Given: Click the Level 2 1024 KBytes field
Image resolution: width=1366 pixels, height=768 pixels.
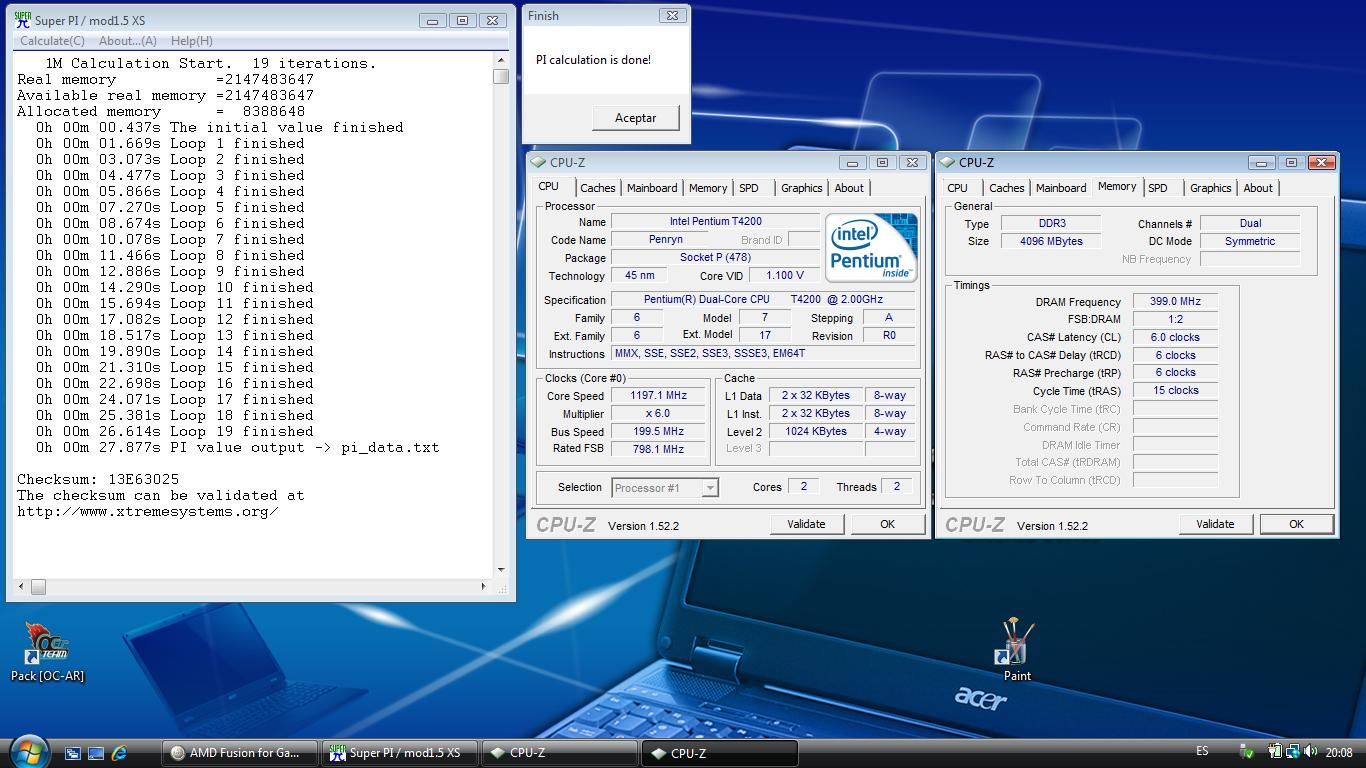Looking at the screenshot, I should pyautogui.click(x=816, y=432).
